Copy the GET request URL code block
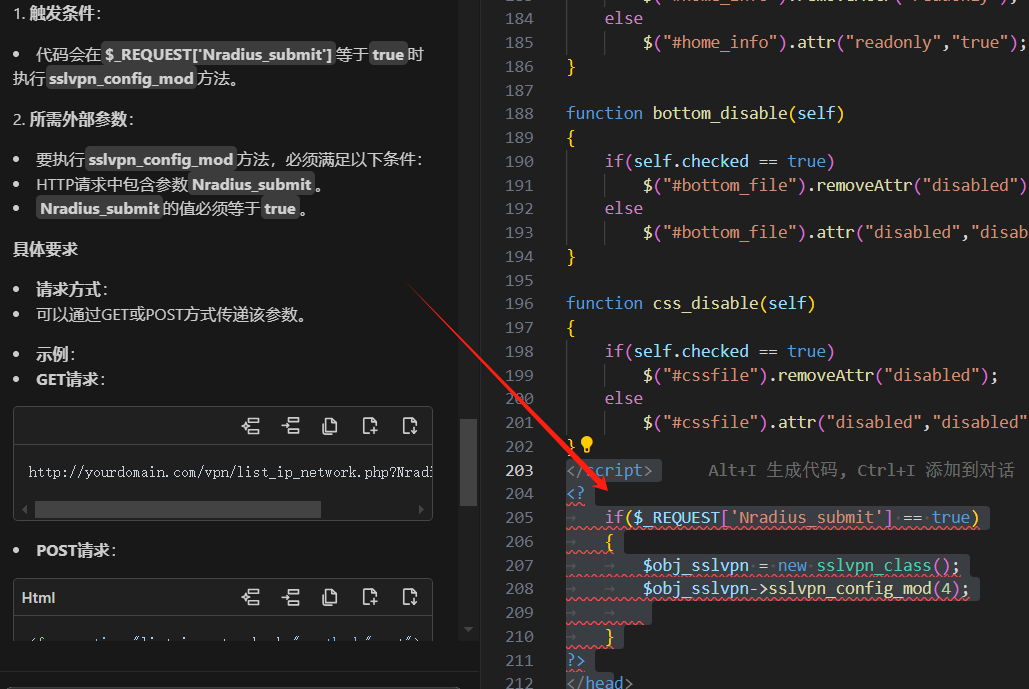Viewport: 1029px width, 689px height. click(330, 427)
